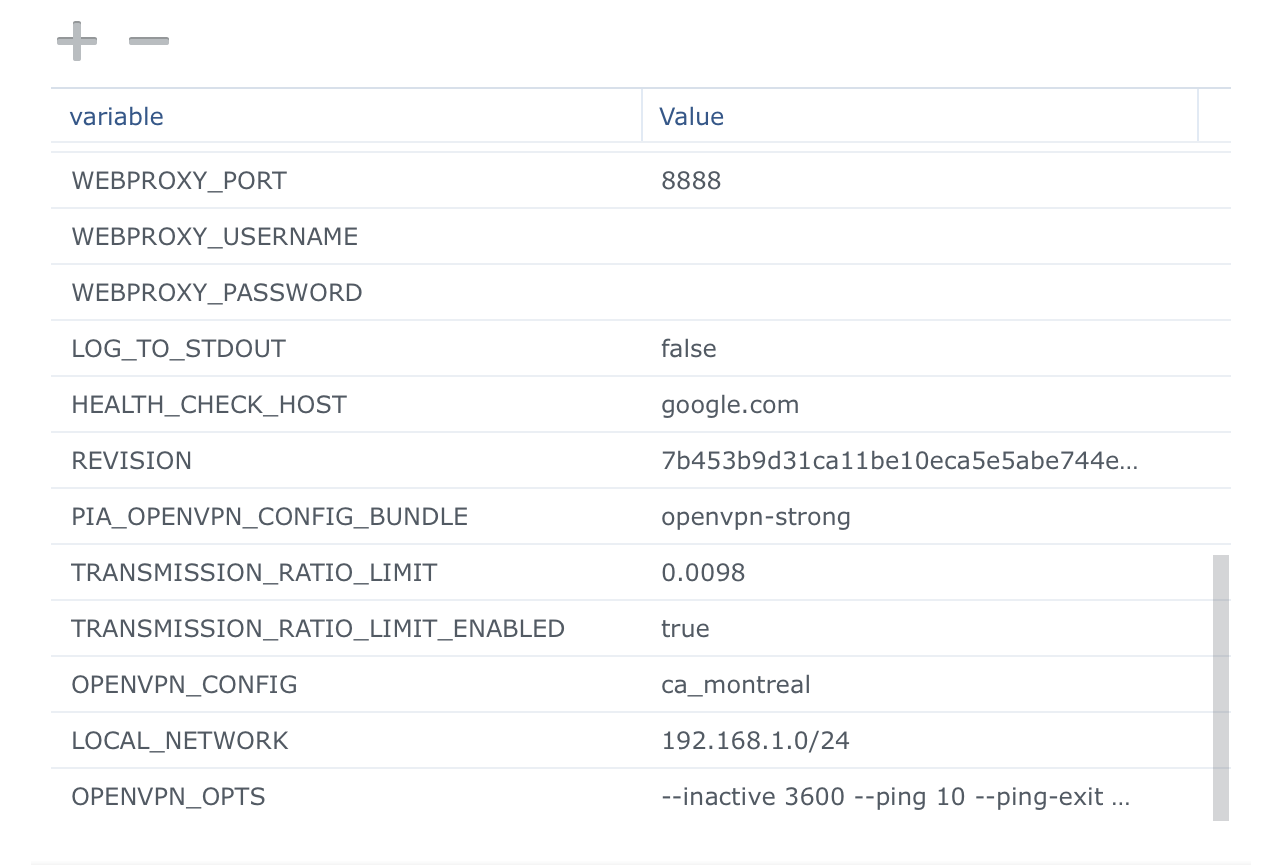
Task: Select the HEALTH_CHECK_HOST row
Action: [209, 404]
